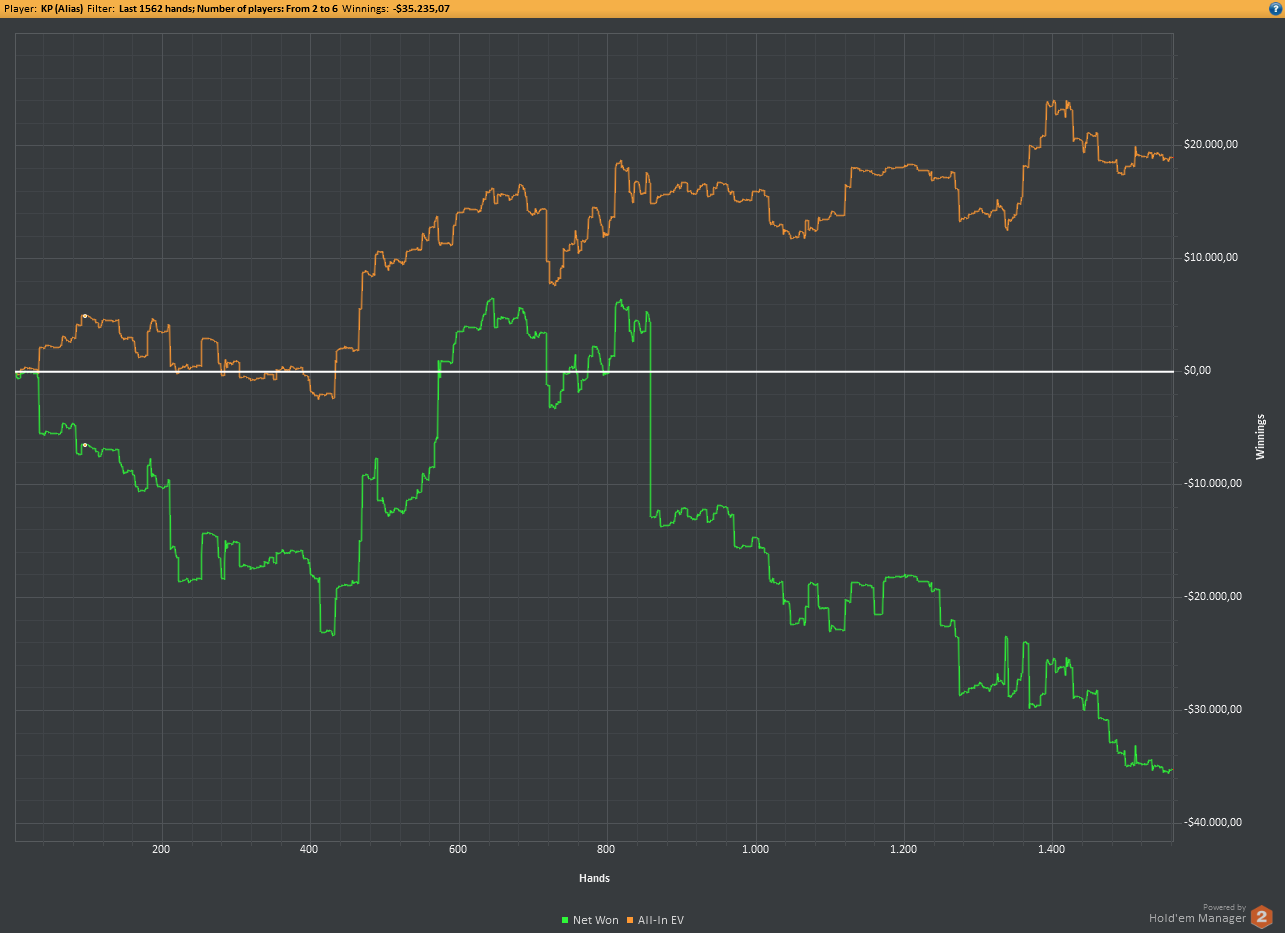Click the 800 hands axis tick label

coord(607,850)
